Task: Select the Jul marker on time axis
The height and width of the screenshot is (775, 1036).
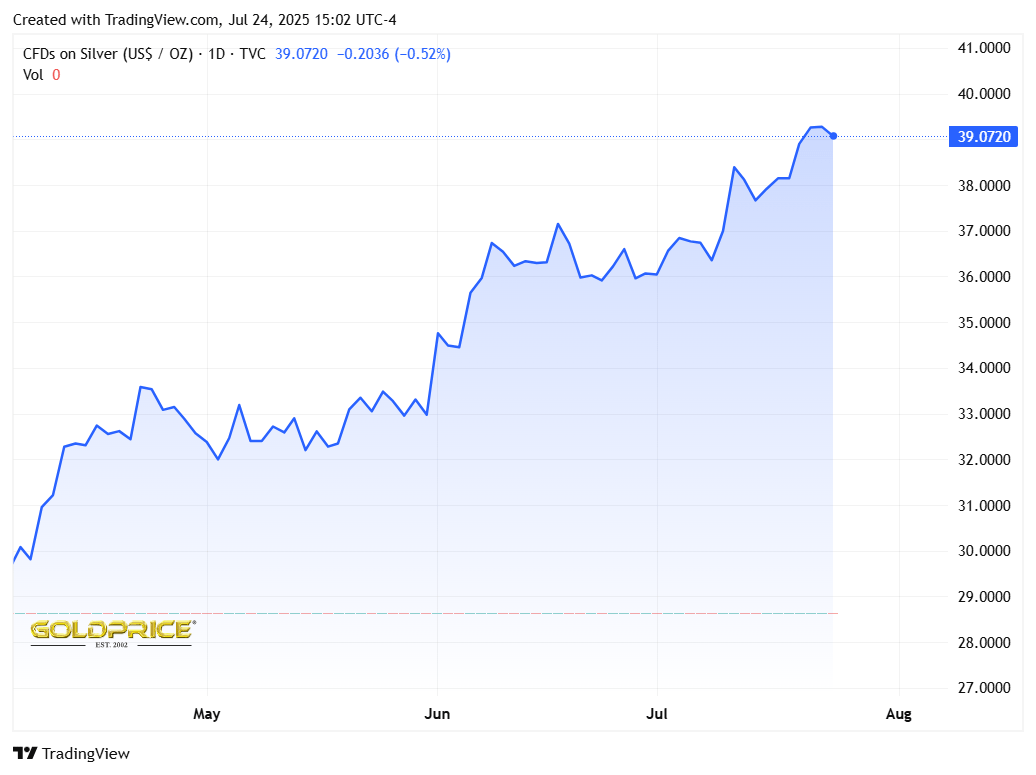Action: point(657,714)
